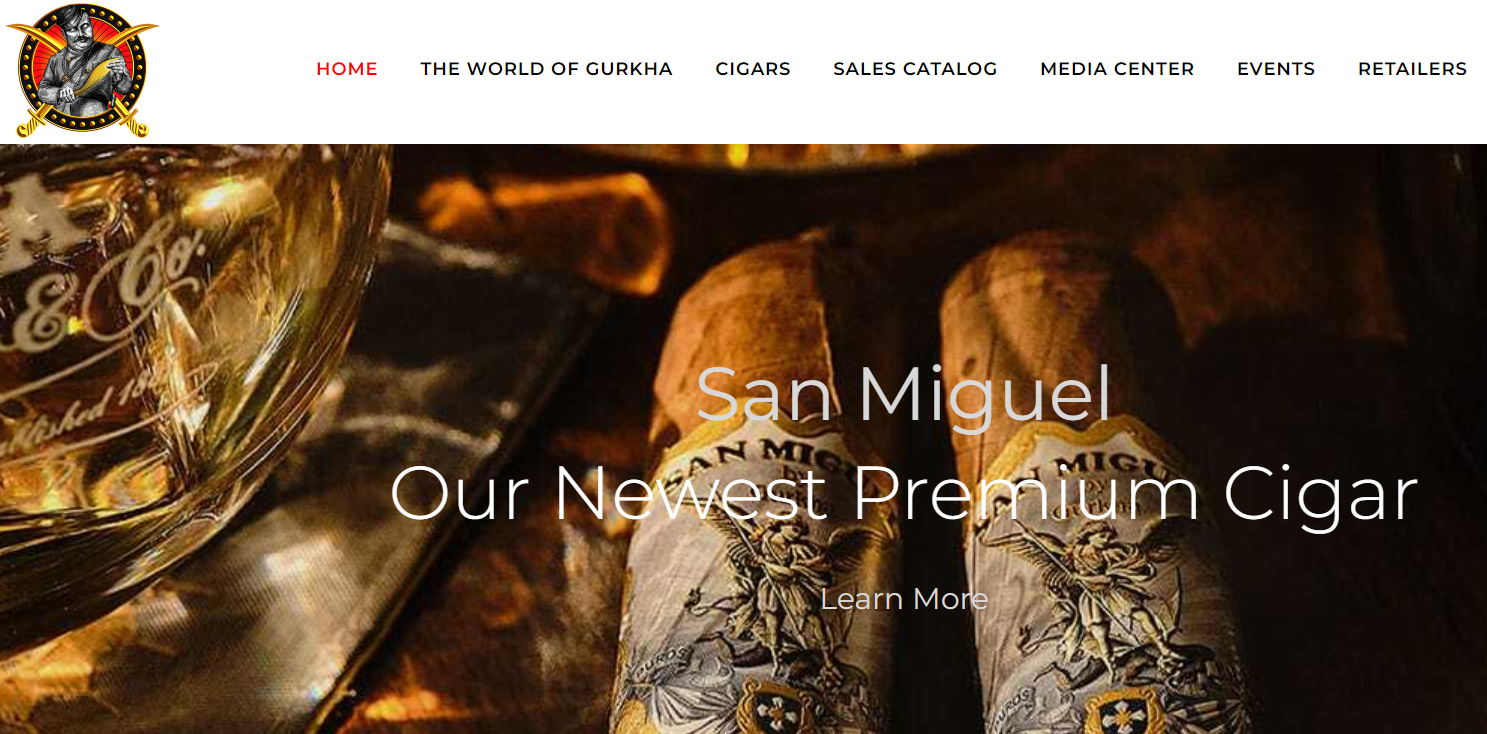Viewport: 1487px width, 734px height.
Task: Open the RETAILERS page
Action: [1412, 69]
